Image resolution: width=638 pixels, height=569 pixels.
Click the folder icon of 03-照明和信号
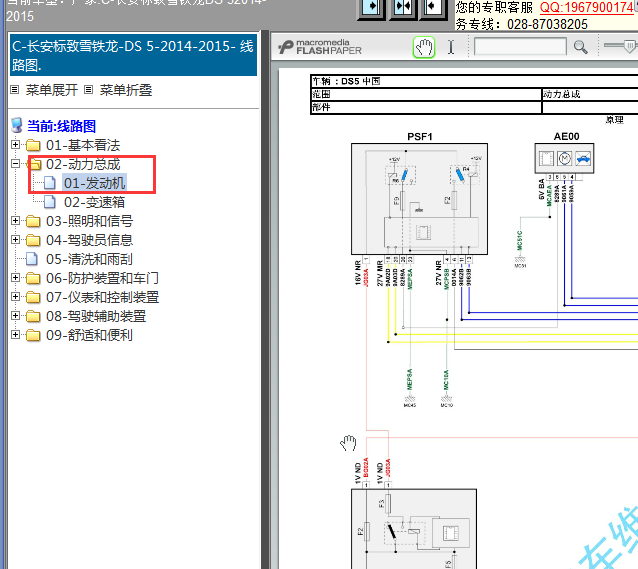(33, 221)
